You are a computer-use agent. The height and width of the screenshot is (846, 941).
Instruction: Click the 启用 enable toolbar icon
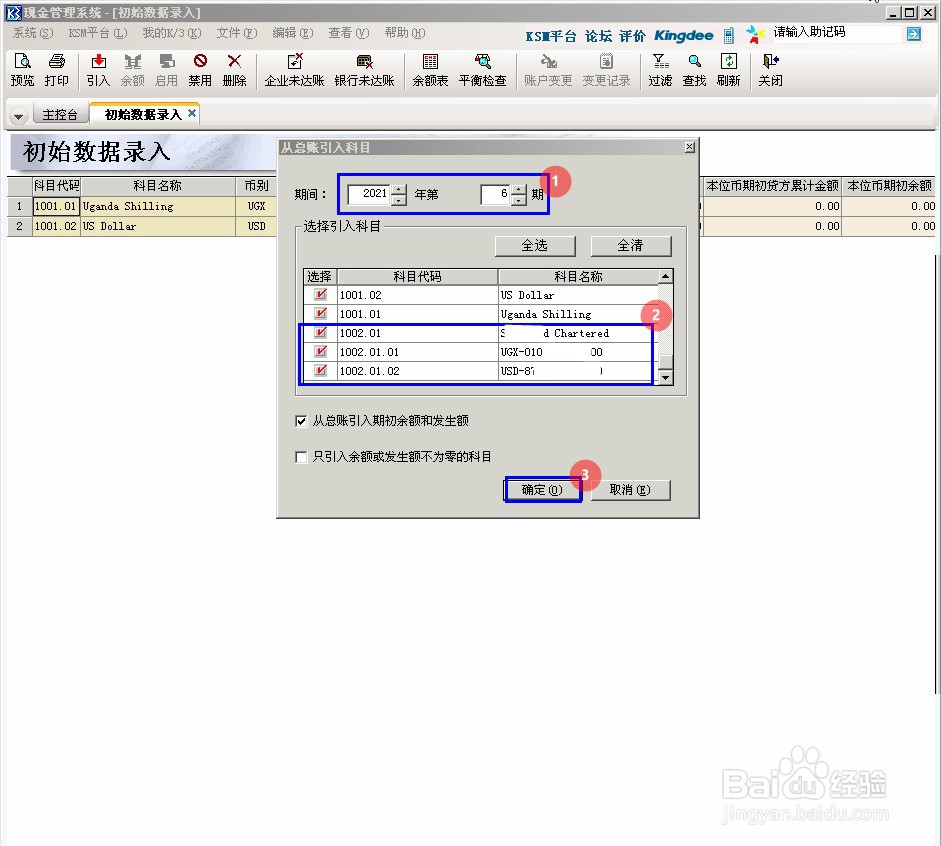166,70
